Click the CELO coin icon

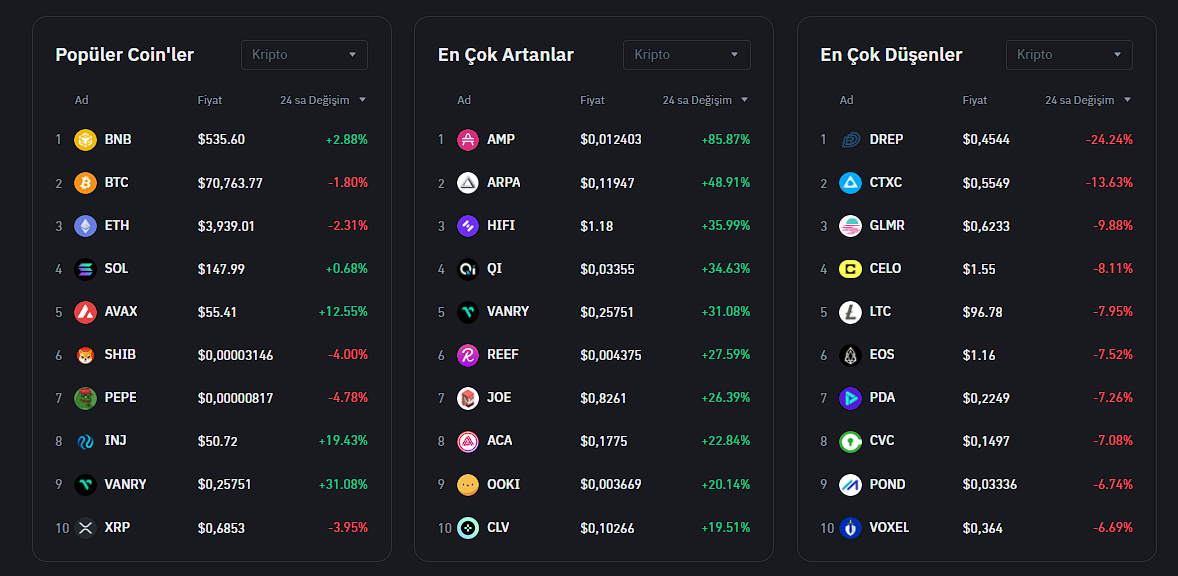[x=850, y=269]
